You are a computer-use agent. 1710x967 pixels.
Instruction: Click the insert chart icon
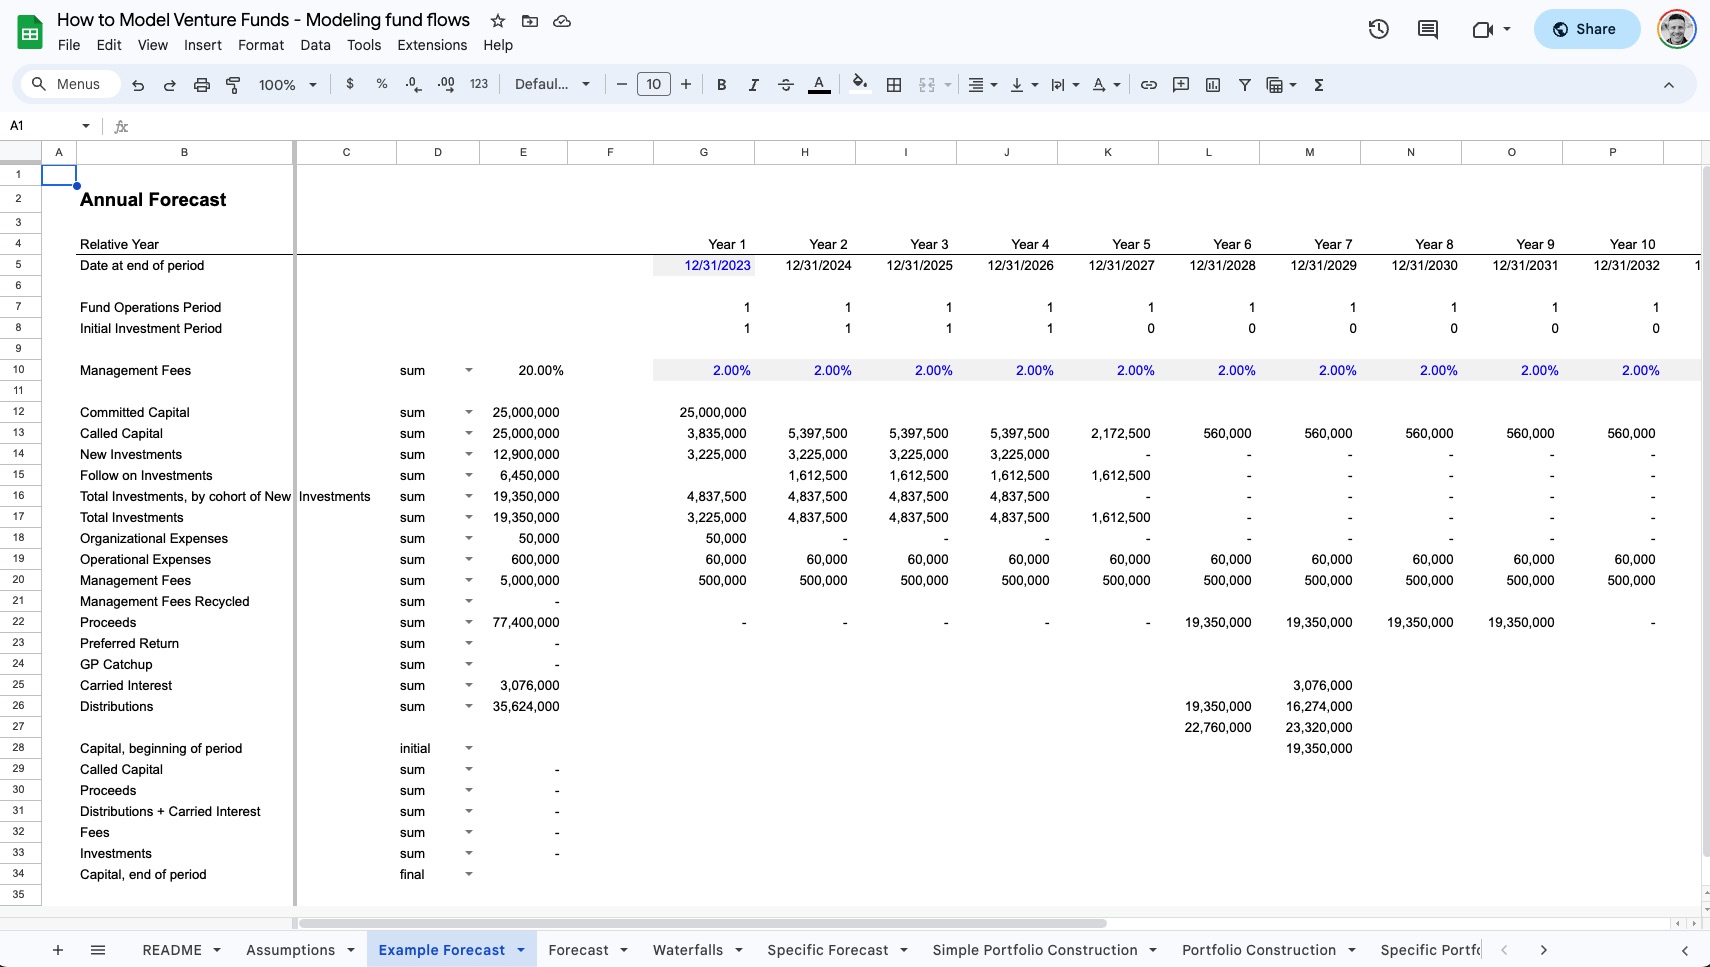coord(1213,85)
